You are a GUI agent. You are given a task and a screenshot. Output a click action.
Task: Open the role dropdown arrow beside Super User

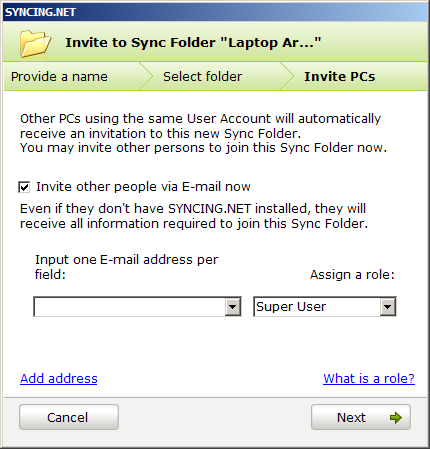387,307
